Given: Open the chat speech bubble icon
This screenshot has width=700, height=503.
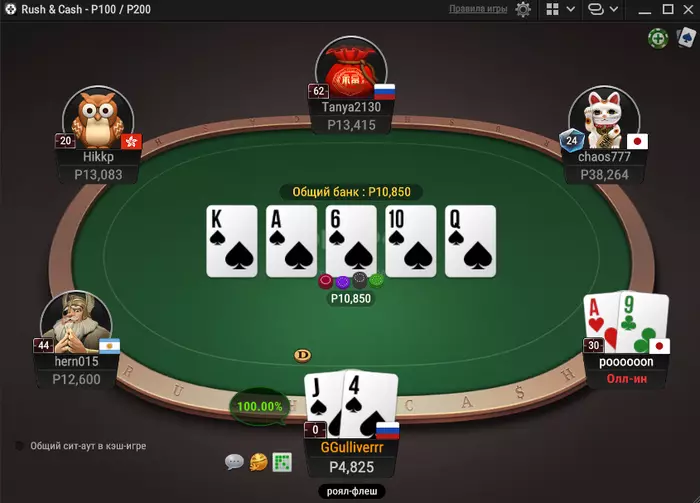Looking at the screenshot, I should (234, 462).
